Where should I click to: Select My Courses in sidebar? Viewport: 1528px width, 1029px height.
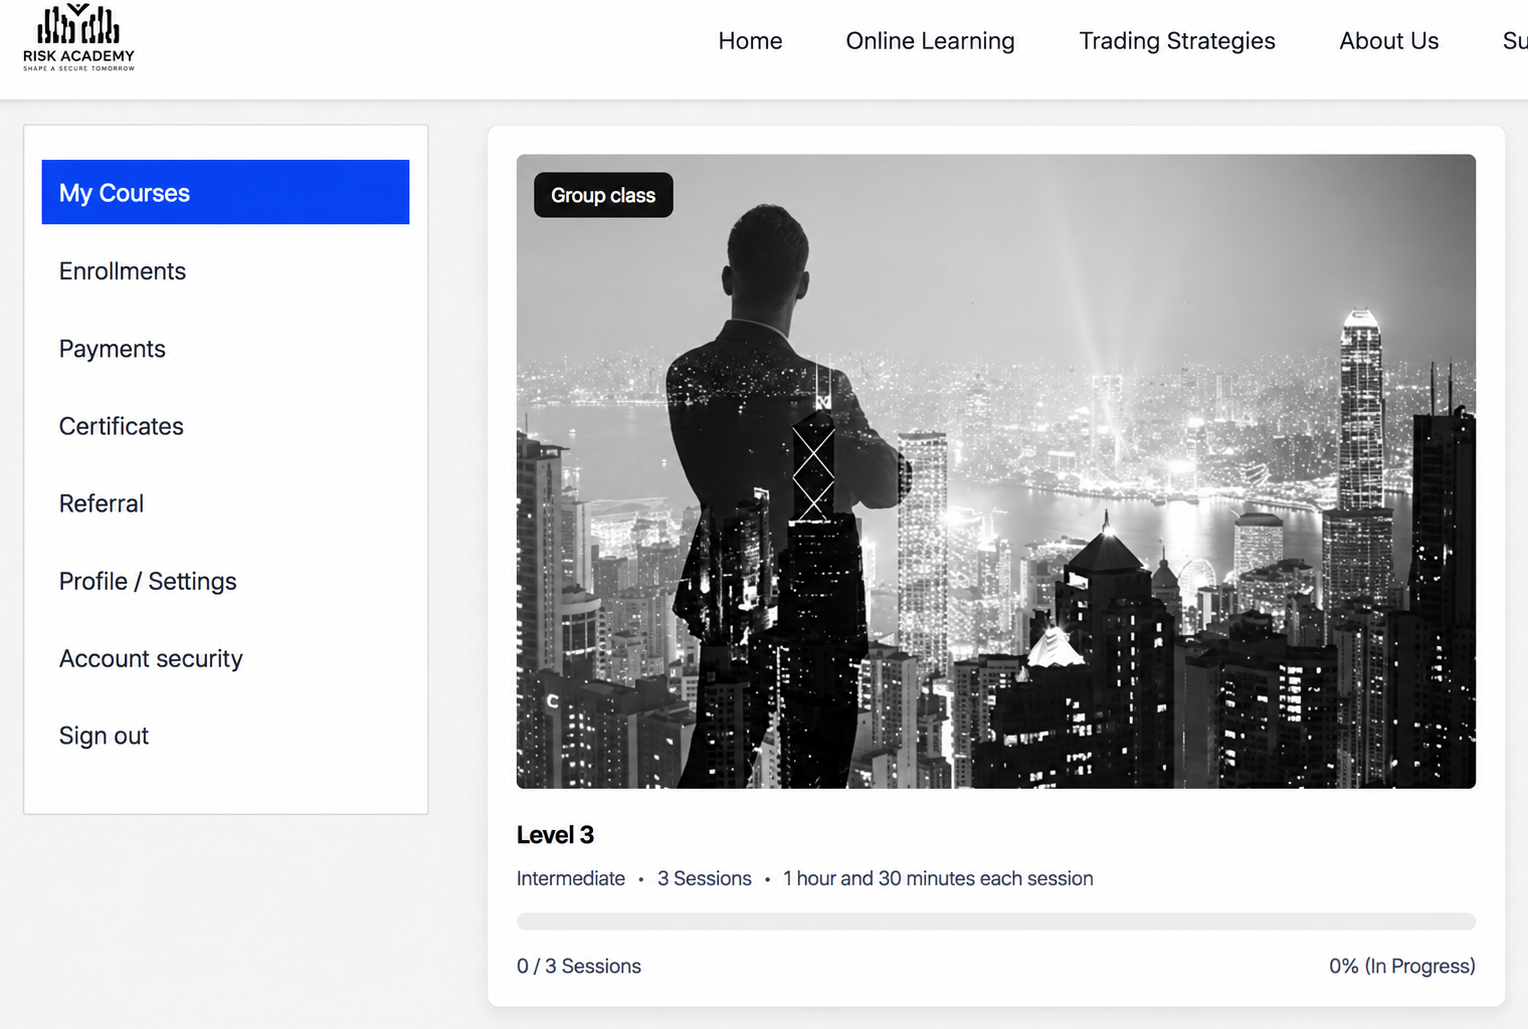[226, 192]
